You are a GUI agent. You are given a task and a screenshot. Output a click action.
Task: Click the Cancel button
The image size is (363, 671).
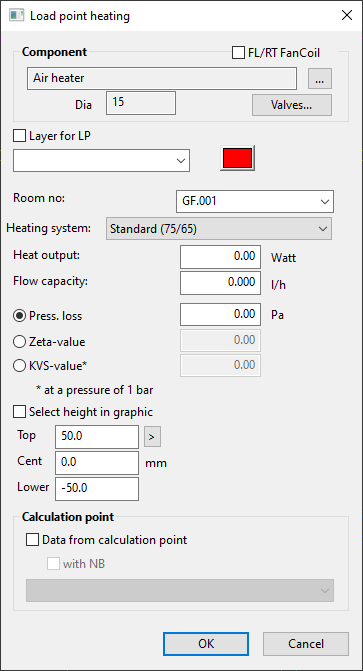[x=306, y=644]
